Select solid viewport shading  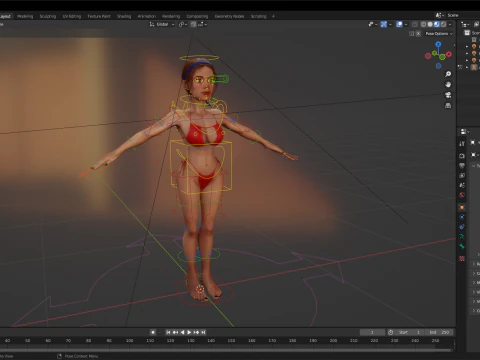[x=430, y=24]
